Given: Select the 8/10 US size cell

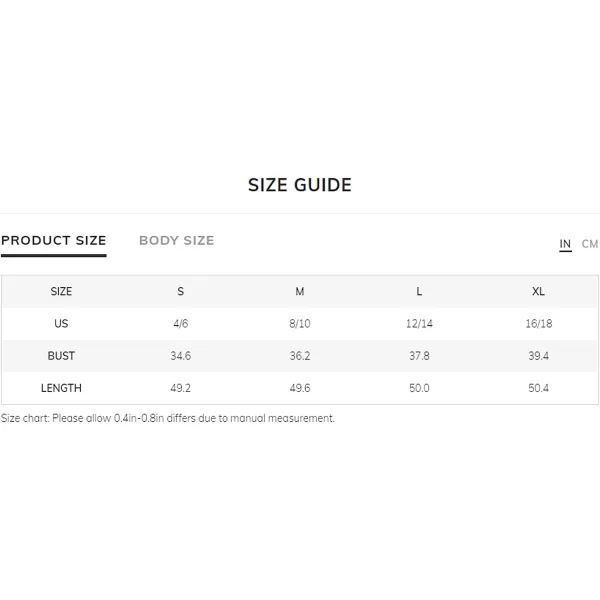Looking at the screenshot, I should point(300,324).
